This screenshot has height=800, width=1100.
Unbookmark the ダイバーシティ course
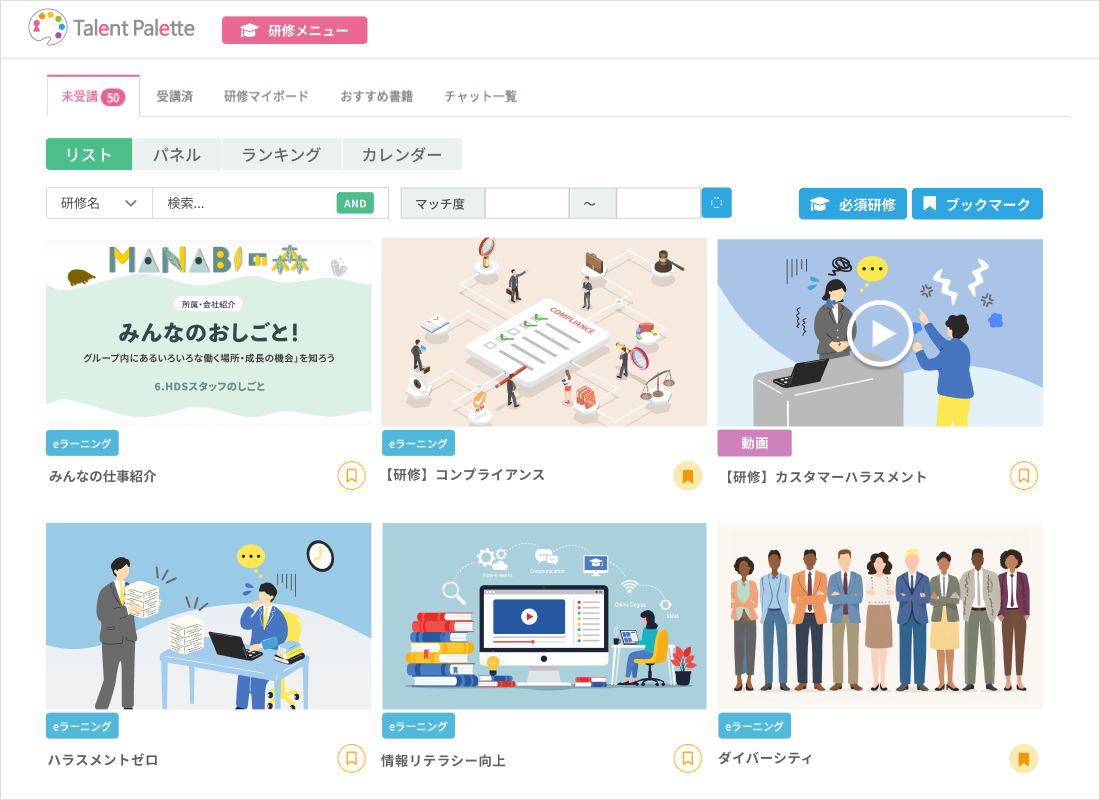tap(1023, 760)
